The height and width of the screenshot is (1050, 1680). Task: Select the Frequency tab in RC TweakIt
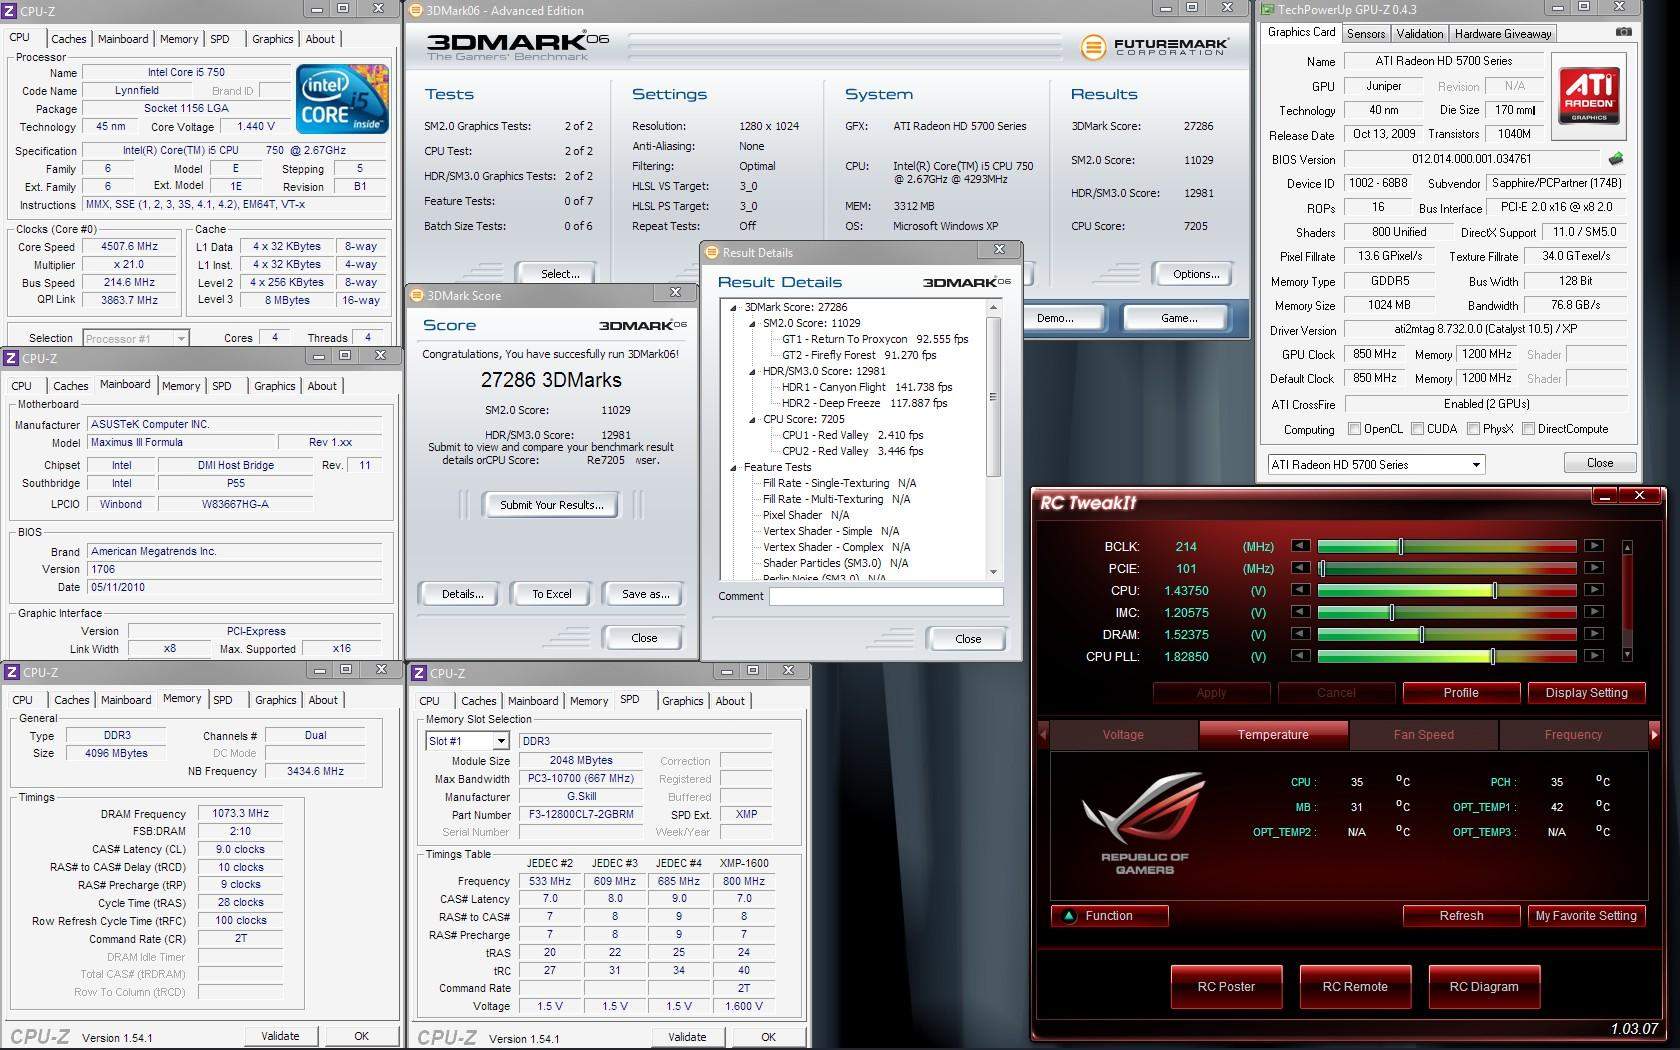coord(1572,735)
